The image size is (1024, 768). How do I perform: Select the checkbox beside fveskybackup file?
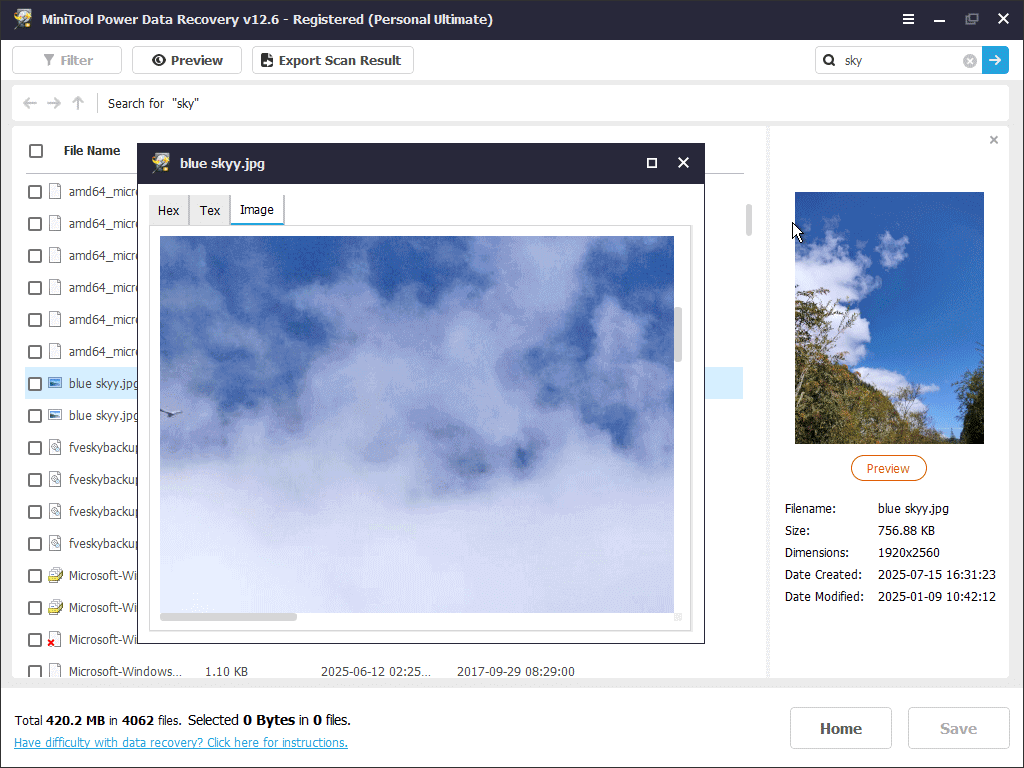click(x=35, y=447)
